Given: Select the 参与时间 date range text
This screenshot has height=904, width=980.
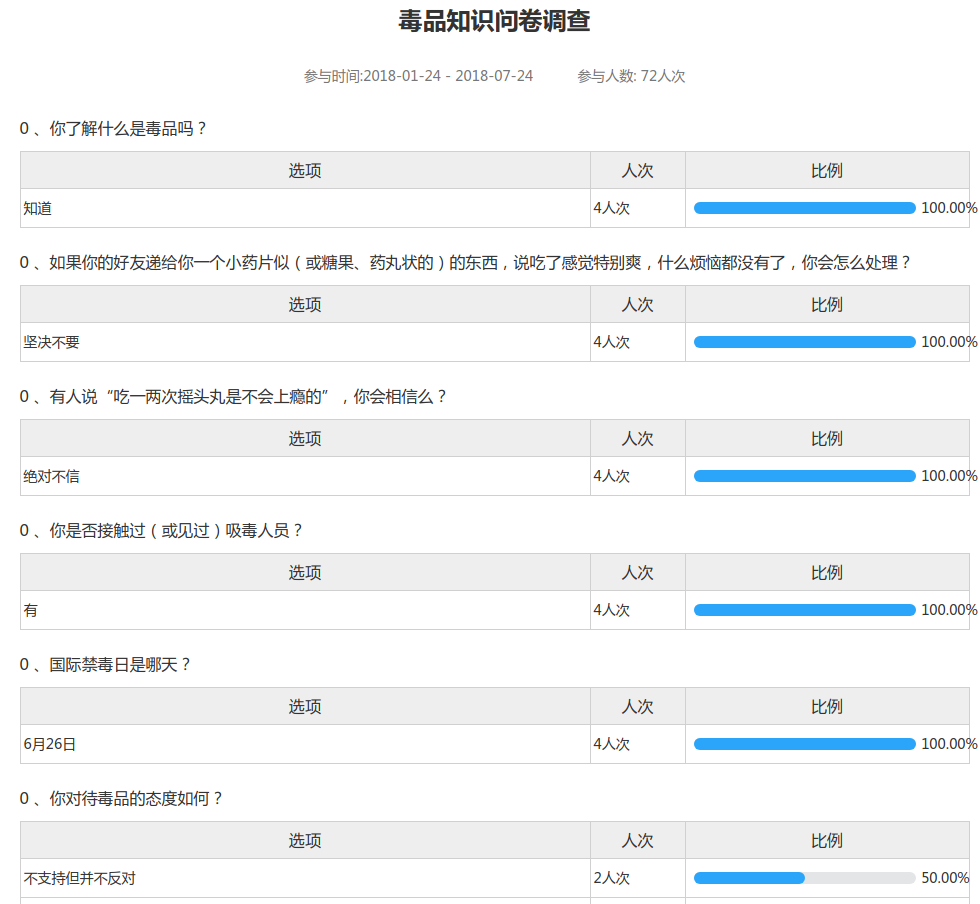Looking at the screenshot, I should coord(418,76).
